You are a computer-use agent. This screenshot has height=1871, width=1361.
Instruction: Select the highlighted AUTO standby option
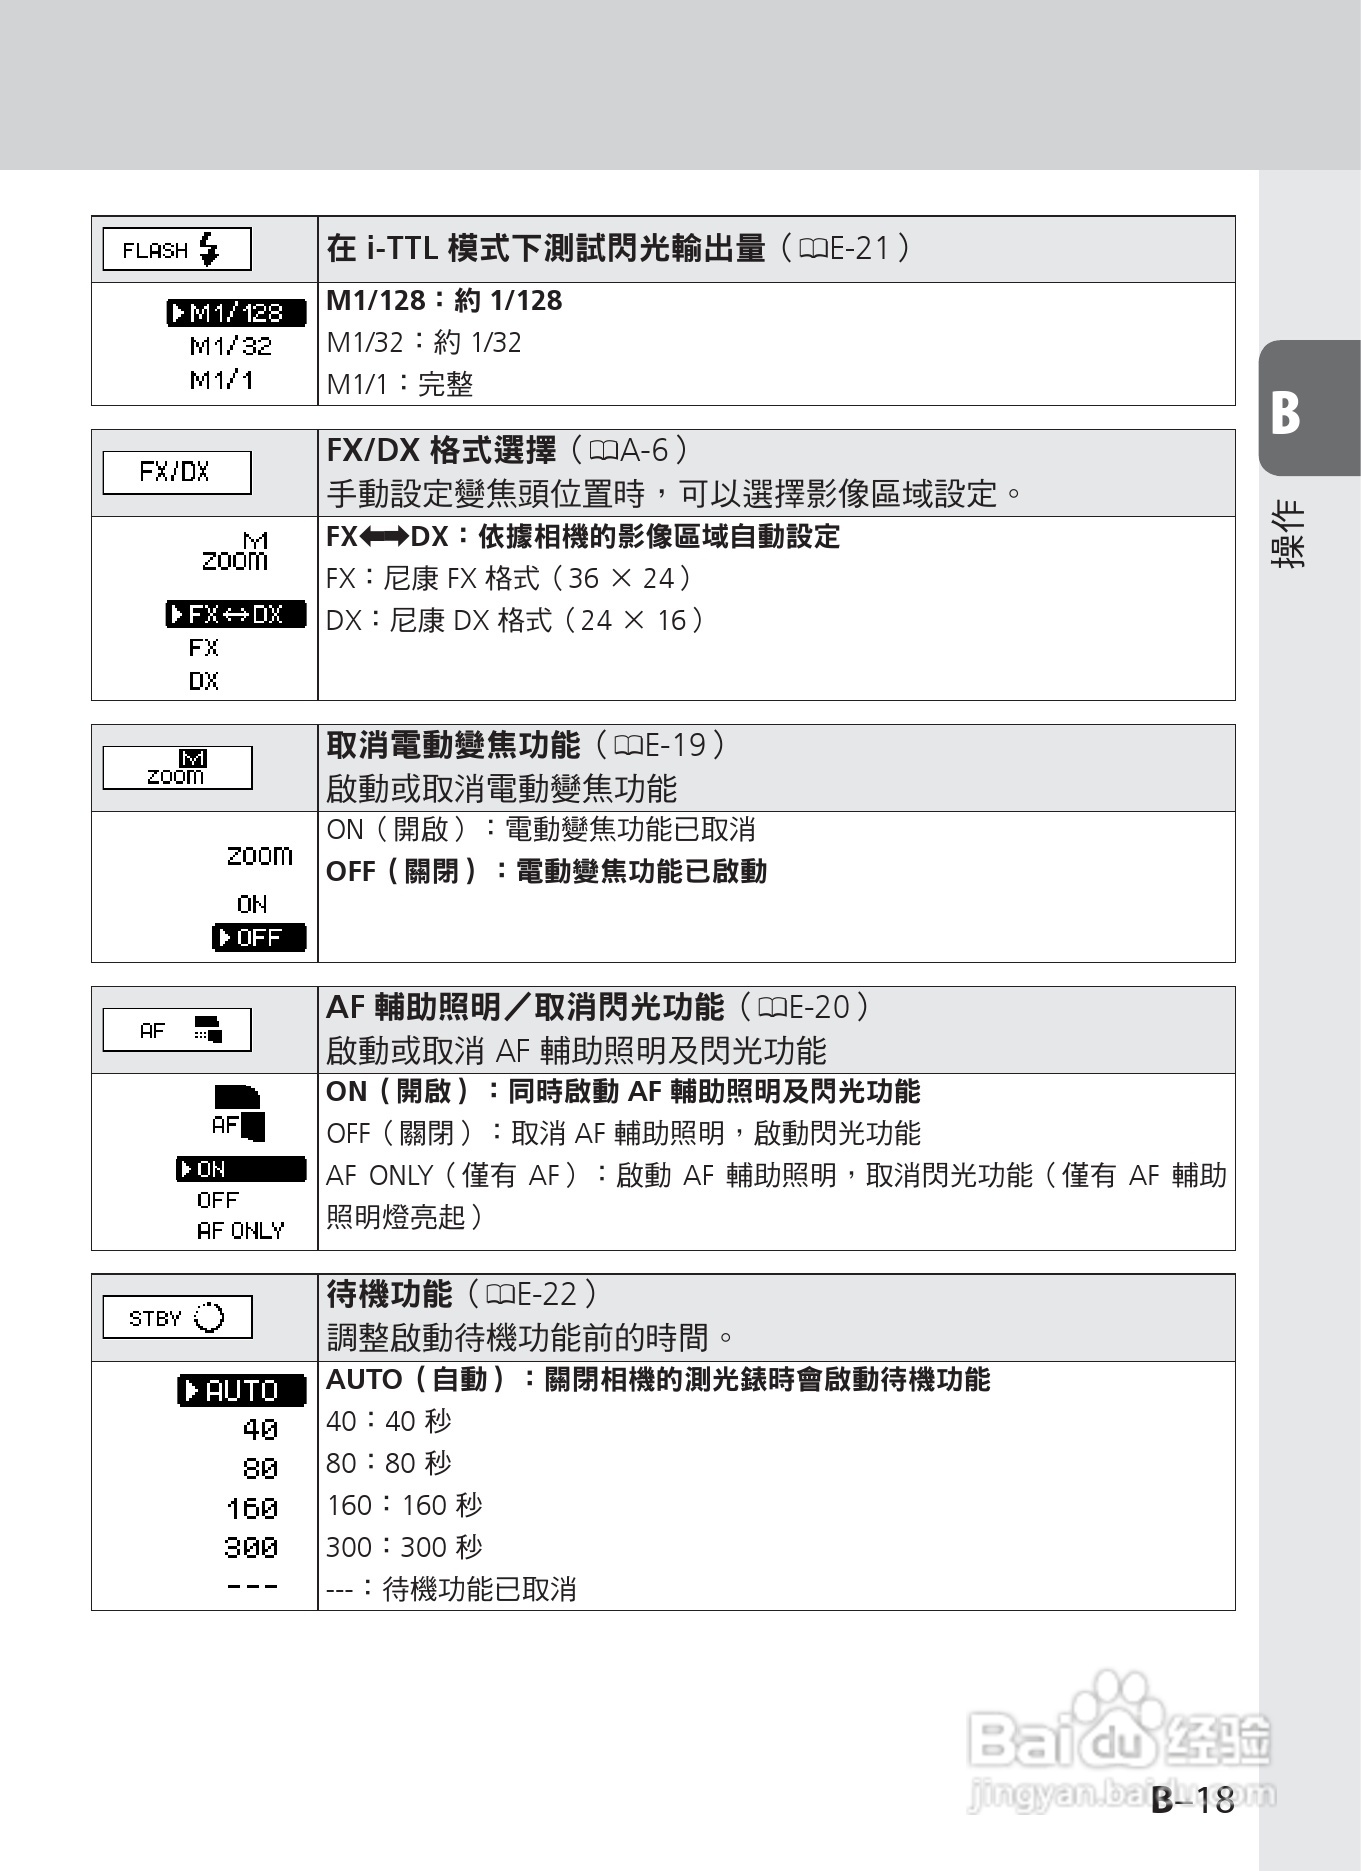click(x=242, y=1391)
